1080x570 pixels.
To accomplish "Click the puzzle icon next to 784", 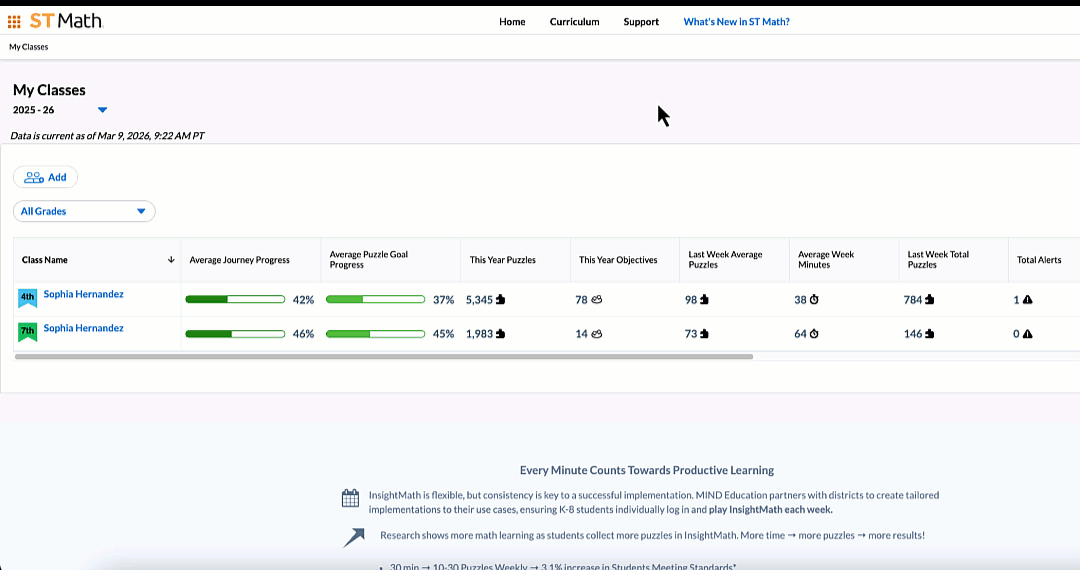I will [x=930, y=300].
